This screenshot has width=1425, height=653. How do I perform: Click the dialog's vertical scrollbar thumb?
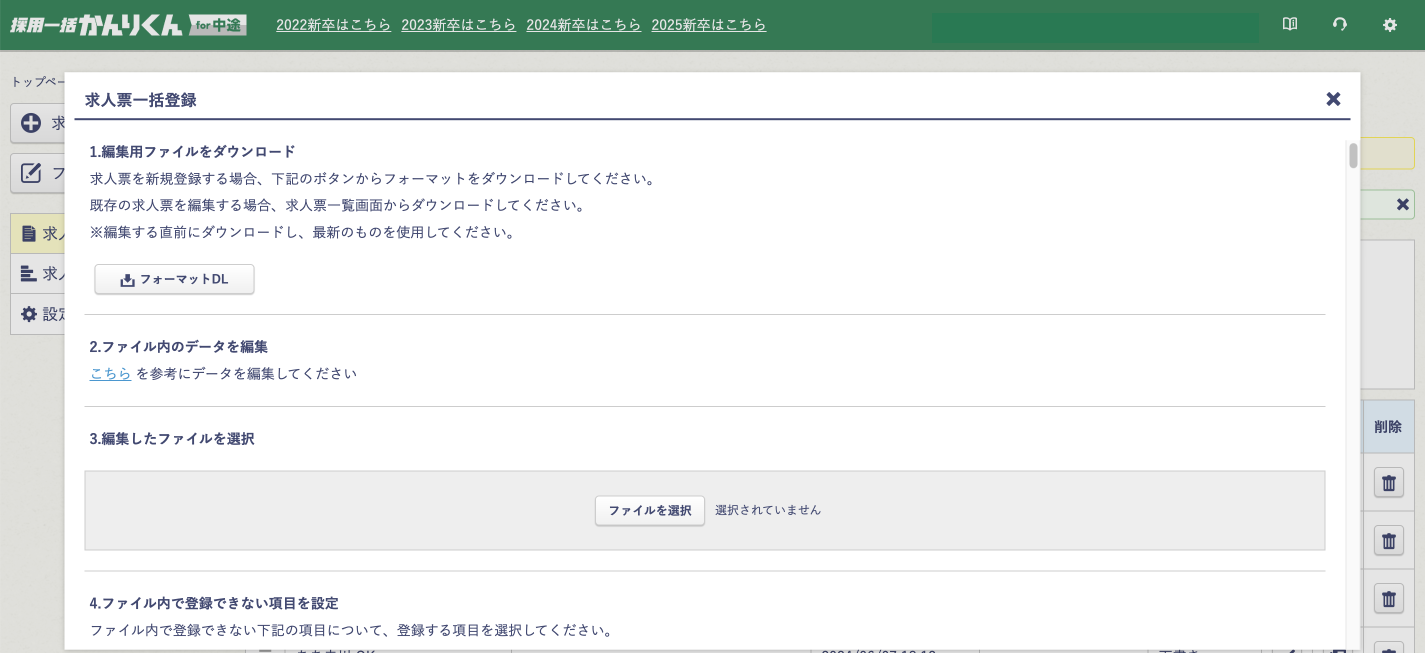pos(1353,156)
